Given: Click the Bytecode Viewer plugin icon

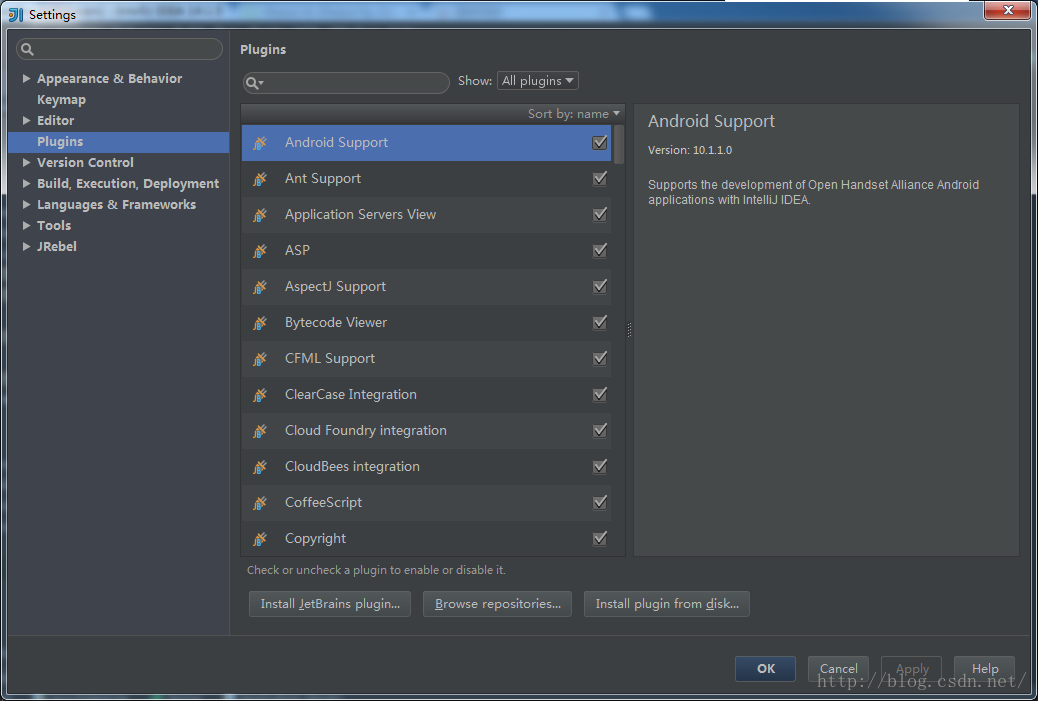Looking at the screenshot, I should 260,323.
